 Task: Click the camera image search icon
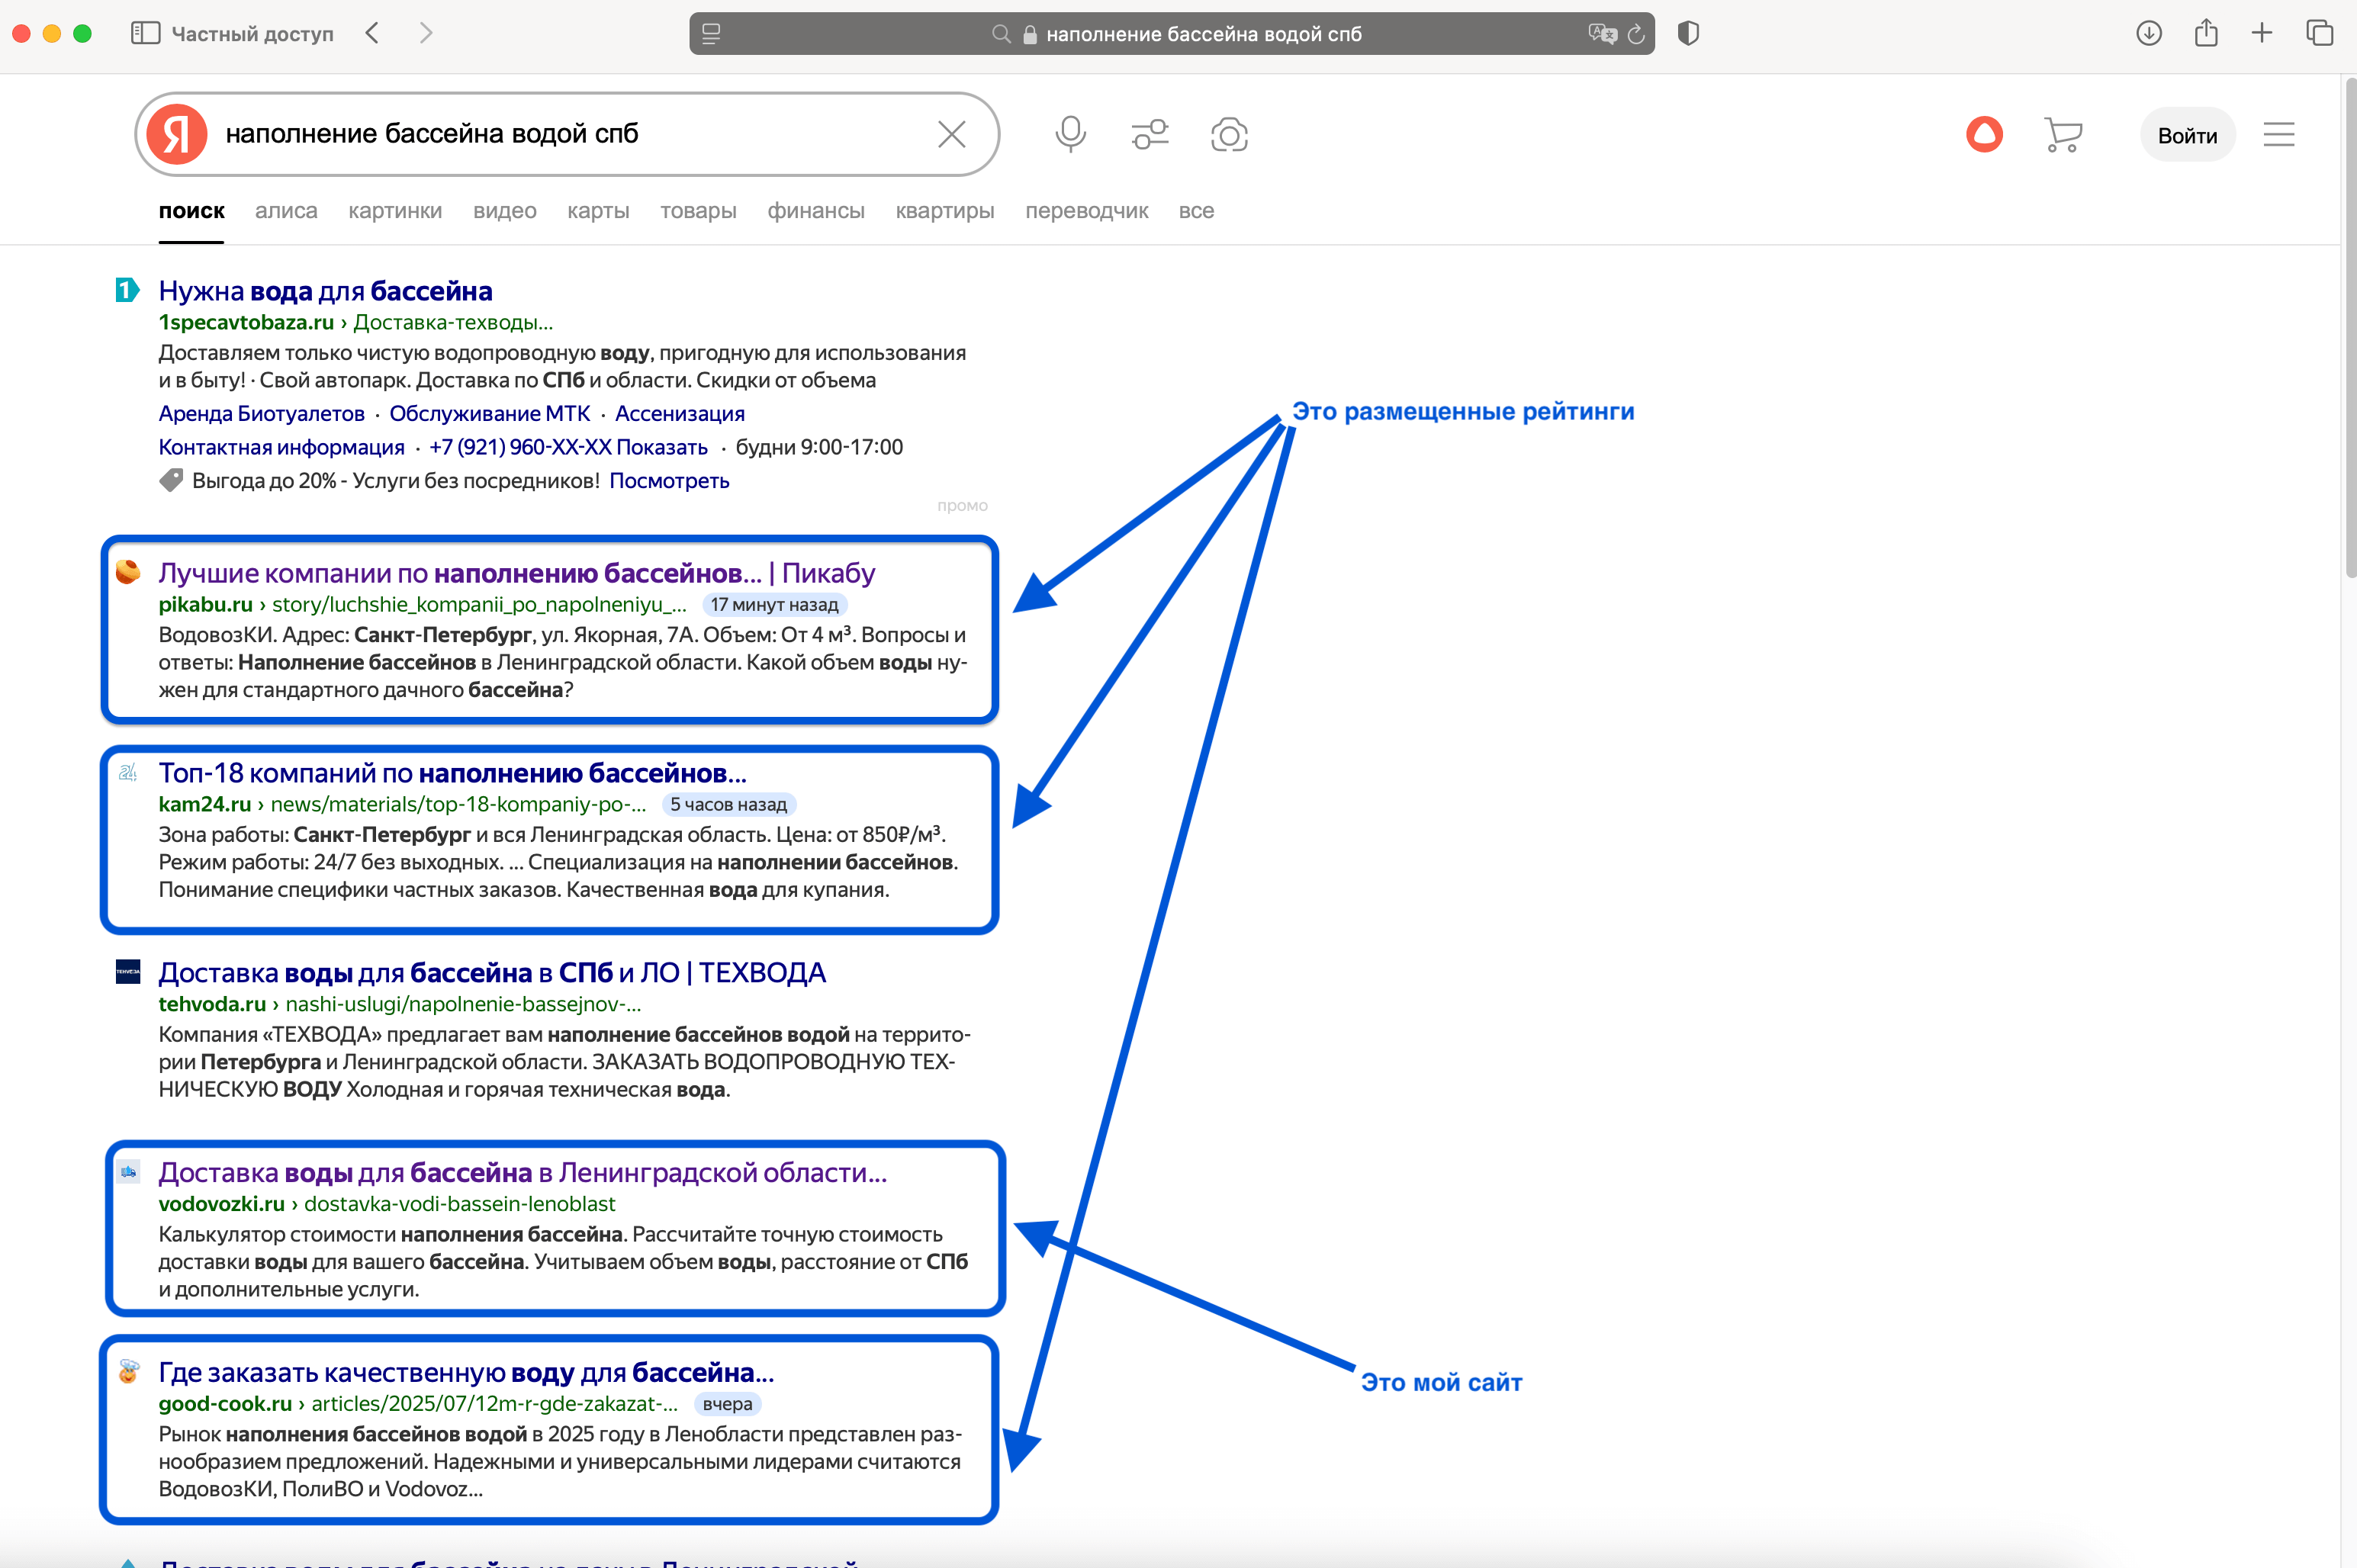pyautogui.click(x=1229, y=134)
